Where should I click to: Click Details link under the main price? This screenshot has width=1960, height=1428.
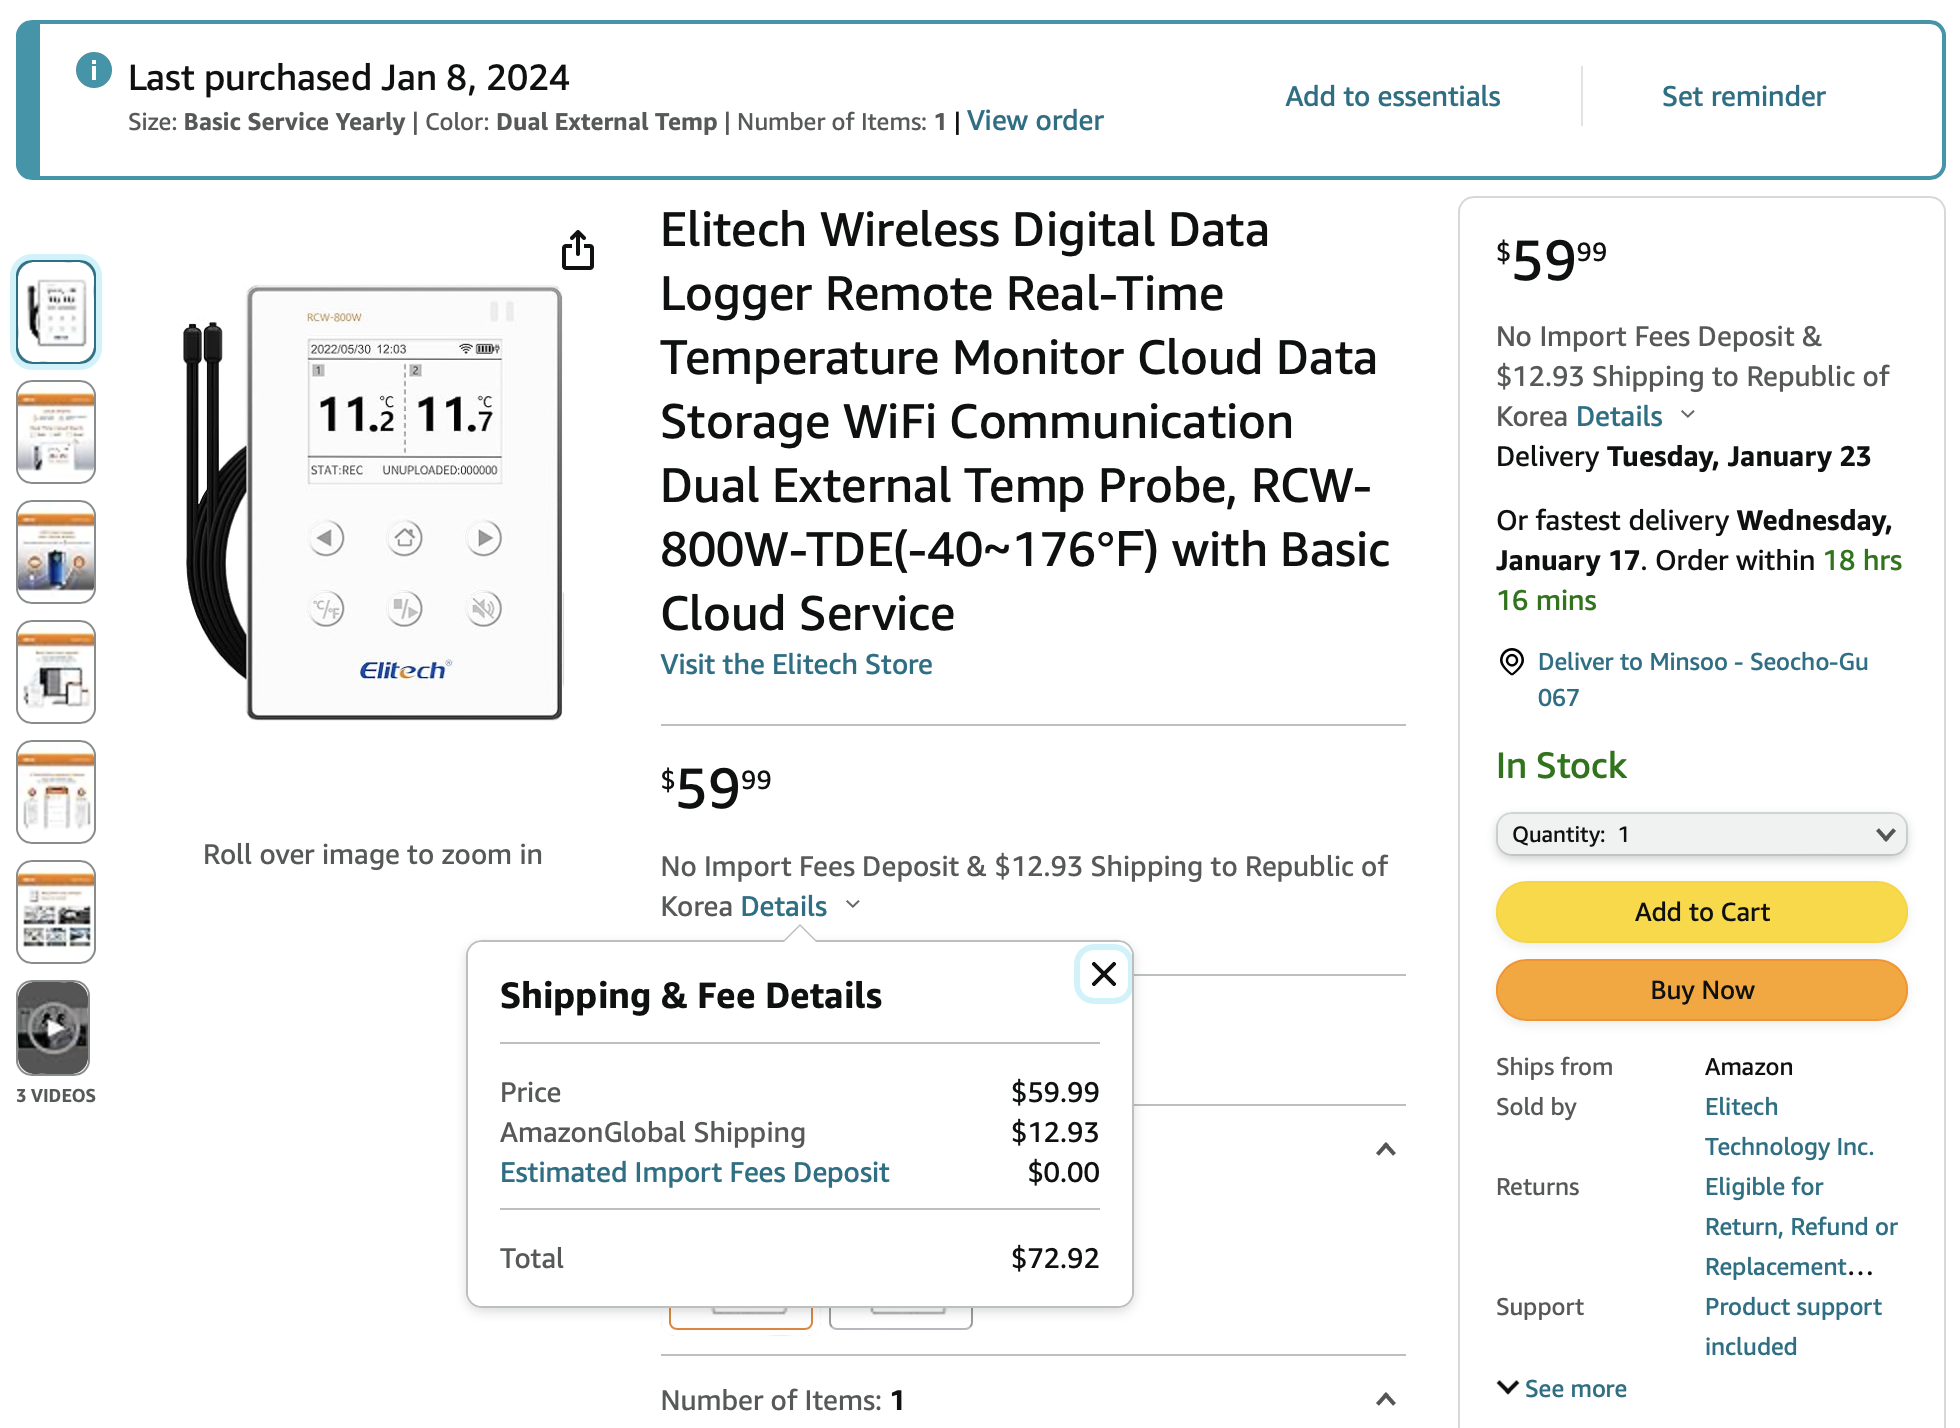click(x=784, y=906)
